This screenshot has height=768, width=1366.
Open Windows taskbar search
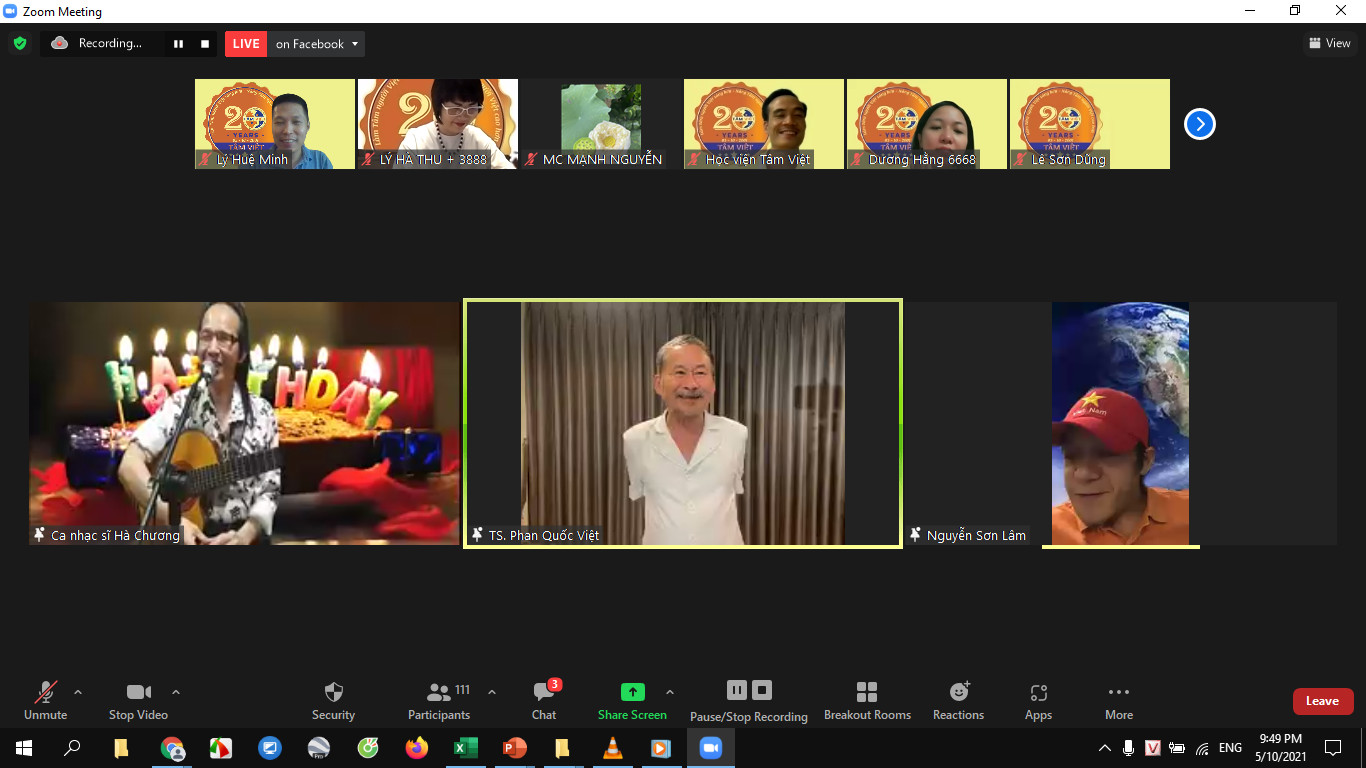[x=72, y=748]
